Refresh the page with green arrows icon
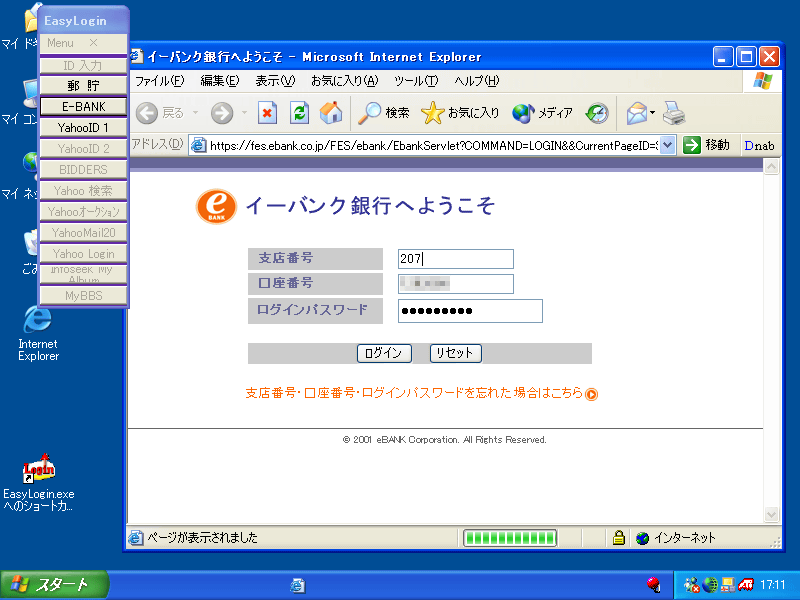This screenshot has width=800, height=600. [x=299, y=113]
